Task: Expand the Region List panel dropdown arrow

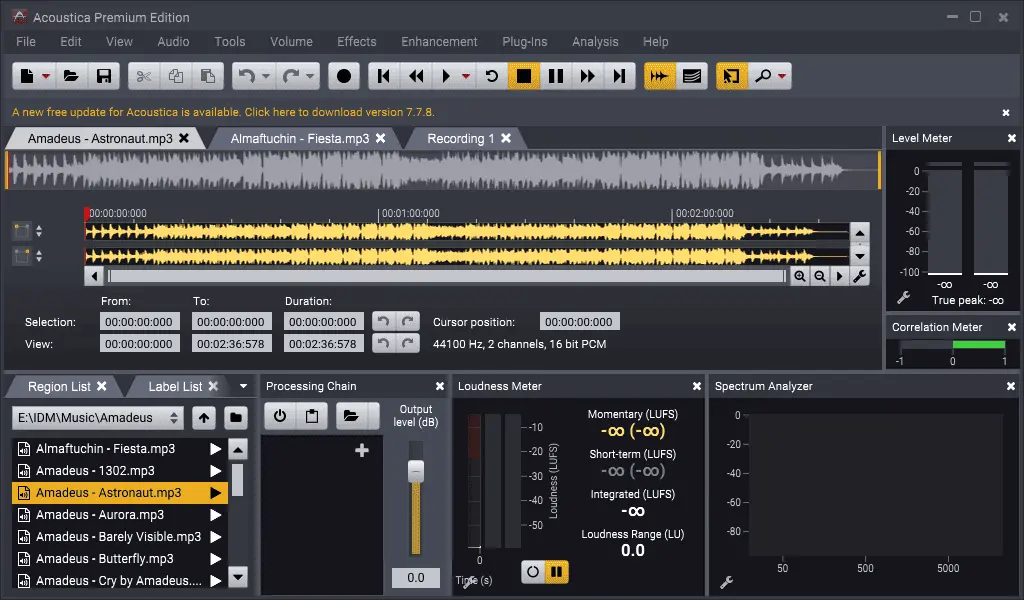Action: coord(244,387)
